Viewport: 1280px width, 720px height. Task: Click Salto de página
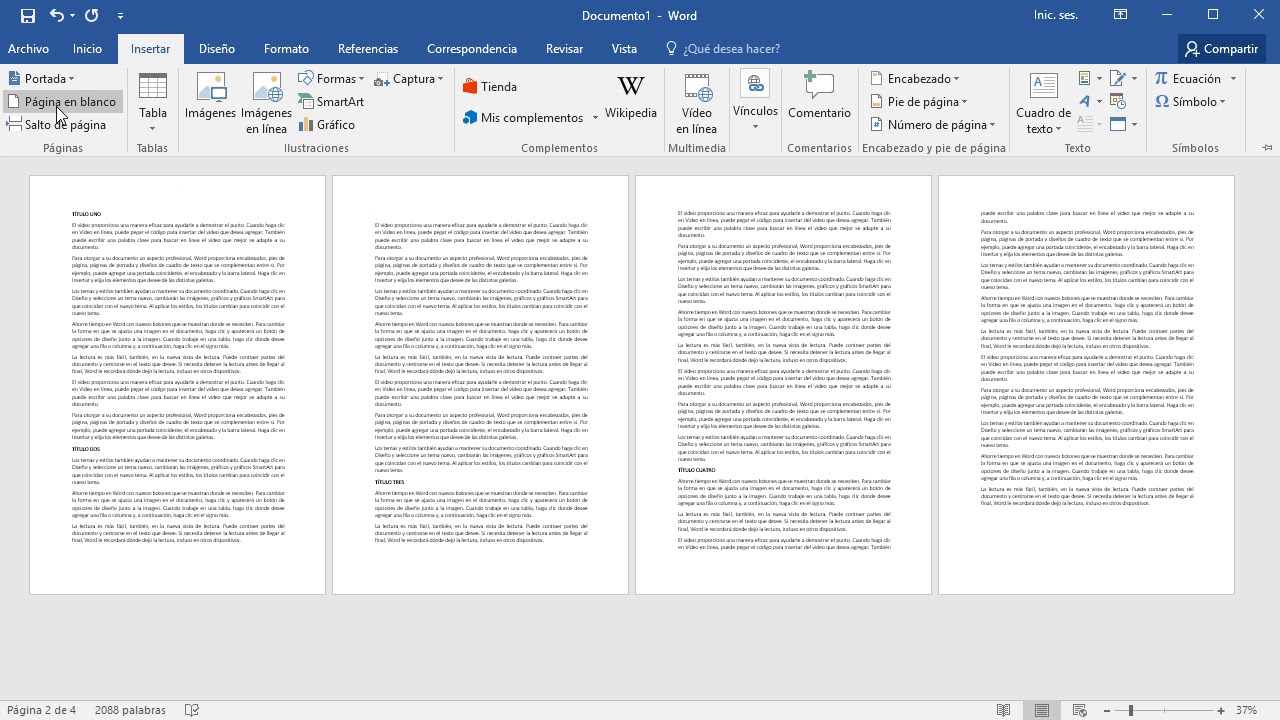pyautogui.click(x=57, y=124)
